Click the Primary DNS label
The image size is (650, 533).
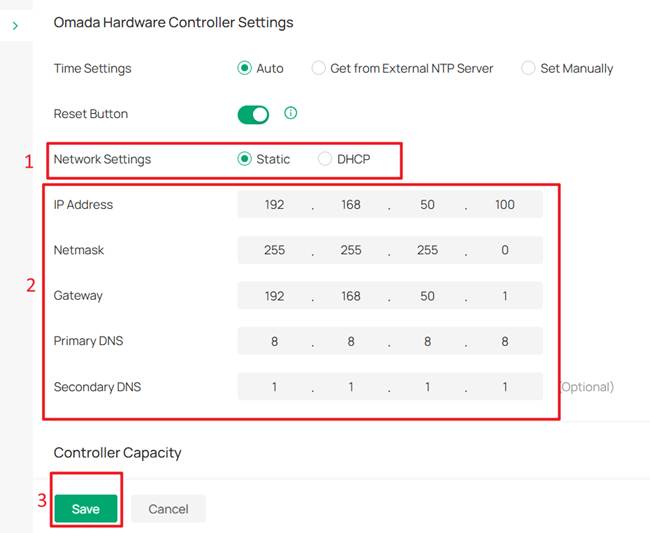(x=88, y=341)
